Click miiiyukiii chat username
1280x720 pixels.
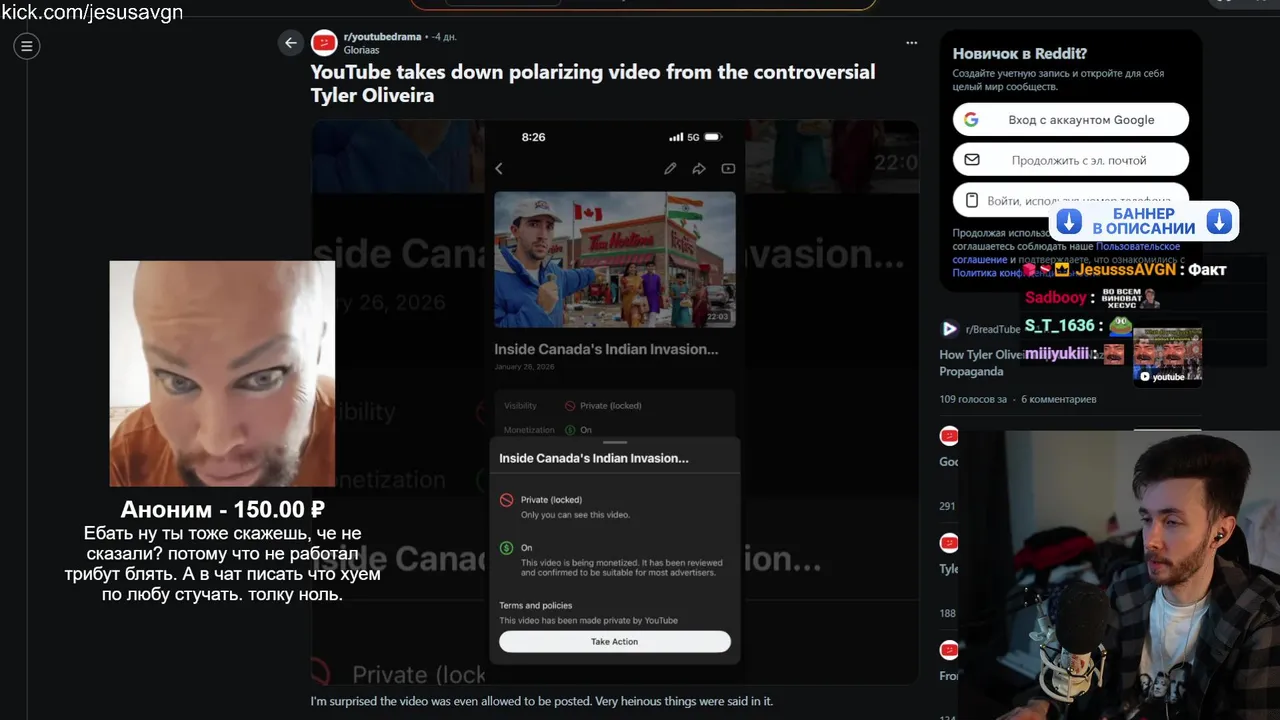pos(1059,354)
